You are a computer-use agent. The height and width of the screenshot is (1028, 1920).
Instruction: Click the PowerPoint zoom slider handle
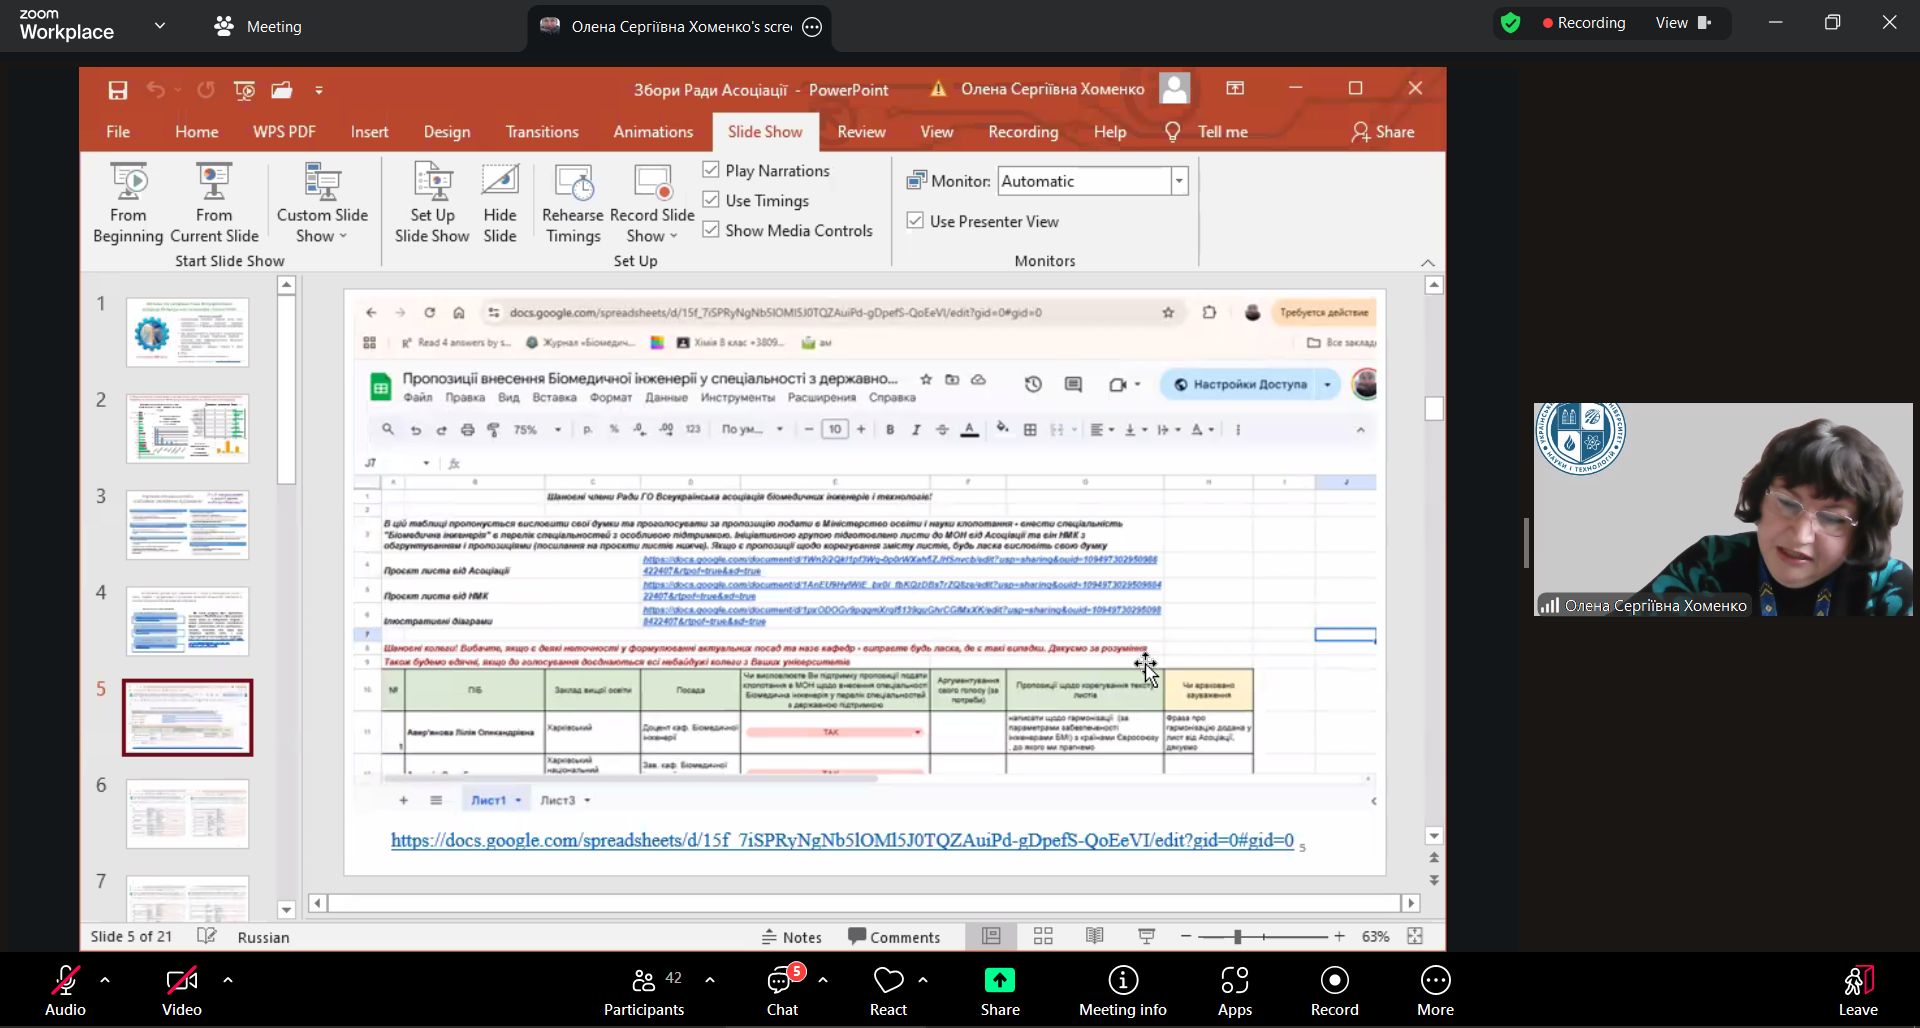click(x=1237, y=937)
